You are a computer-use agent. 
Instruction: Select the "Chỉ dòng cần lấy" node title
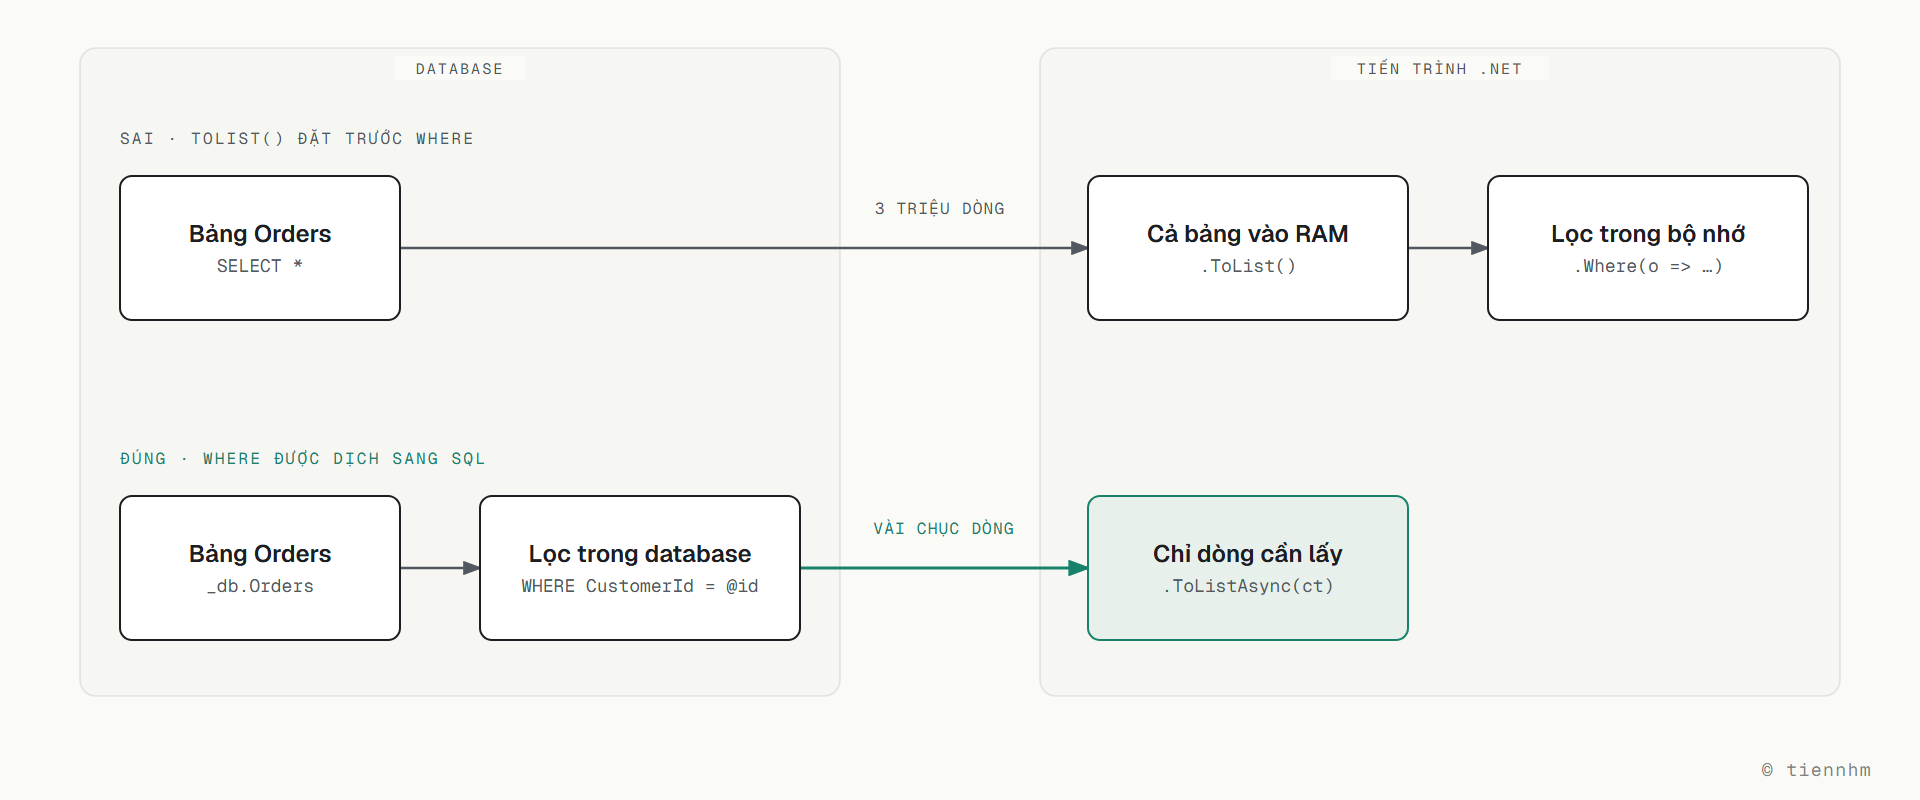pyautogui.click(x=1248, y=554)
